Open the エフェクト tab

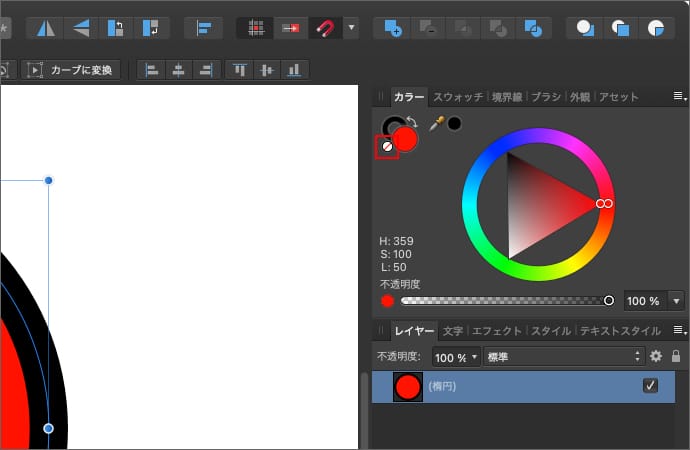[x=496, y=331]
